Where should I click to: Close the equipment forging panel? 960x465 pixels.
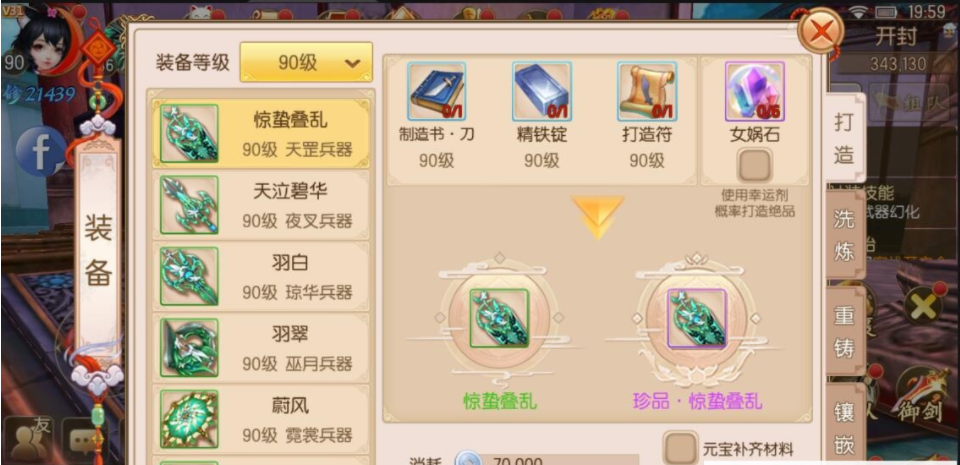coord(820,29)
